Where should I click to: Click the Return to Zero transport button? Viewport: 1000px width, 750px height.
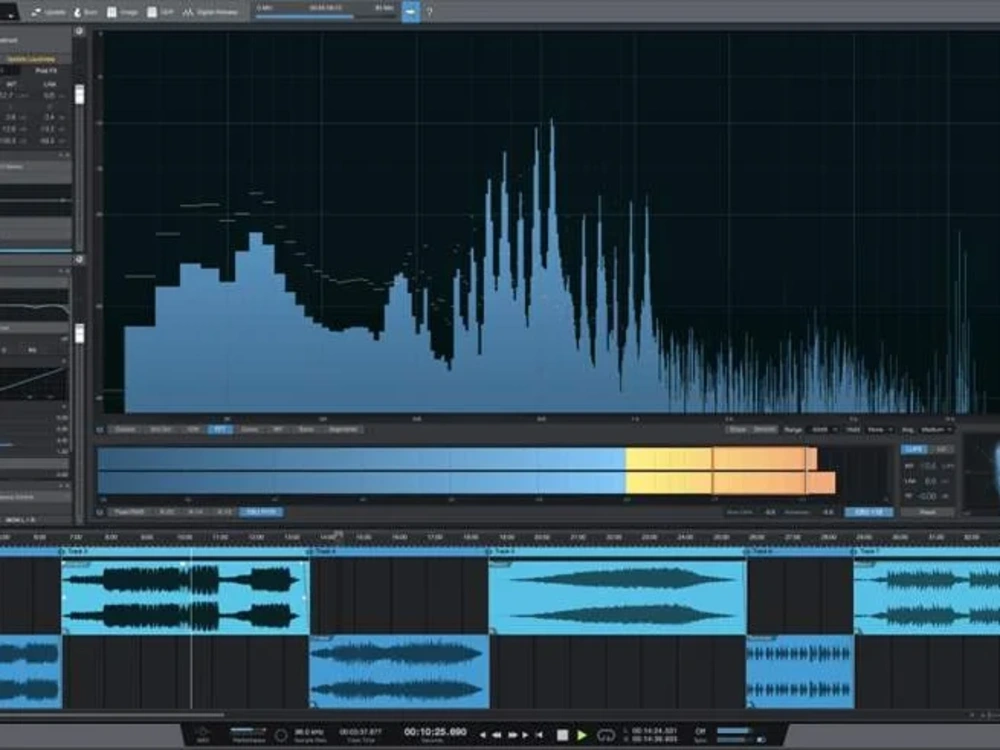[x=540, y=735]
